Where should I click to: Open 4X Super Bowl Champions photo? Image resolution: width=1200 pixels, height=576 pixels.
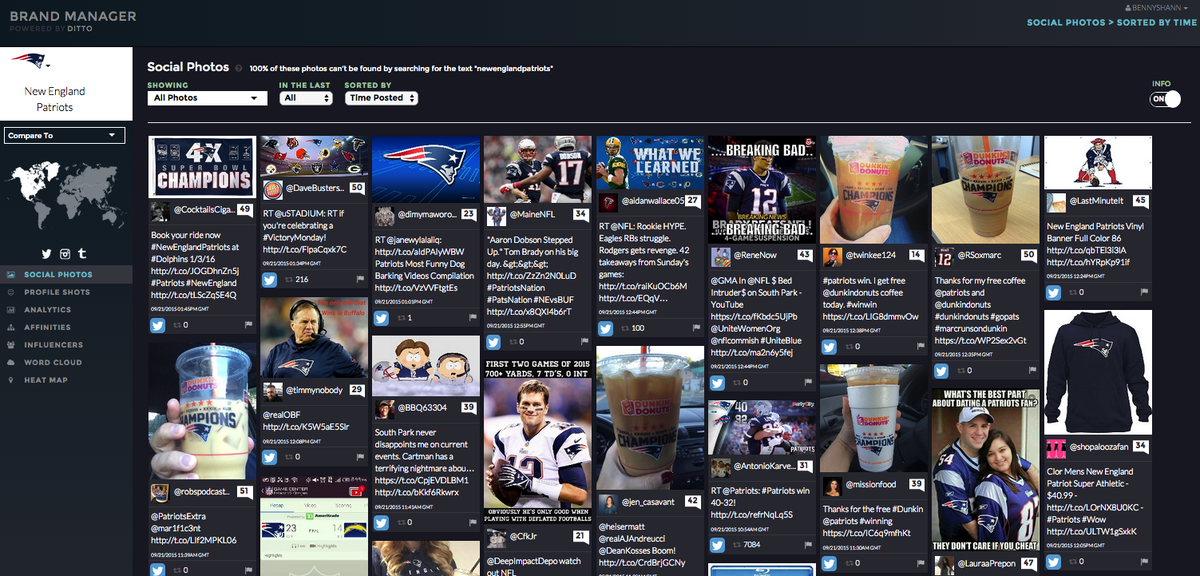point(203,167)
